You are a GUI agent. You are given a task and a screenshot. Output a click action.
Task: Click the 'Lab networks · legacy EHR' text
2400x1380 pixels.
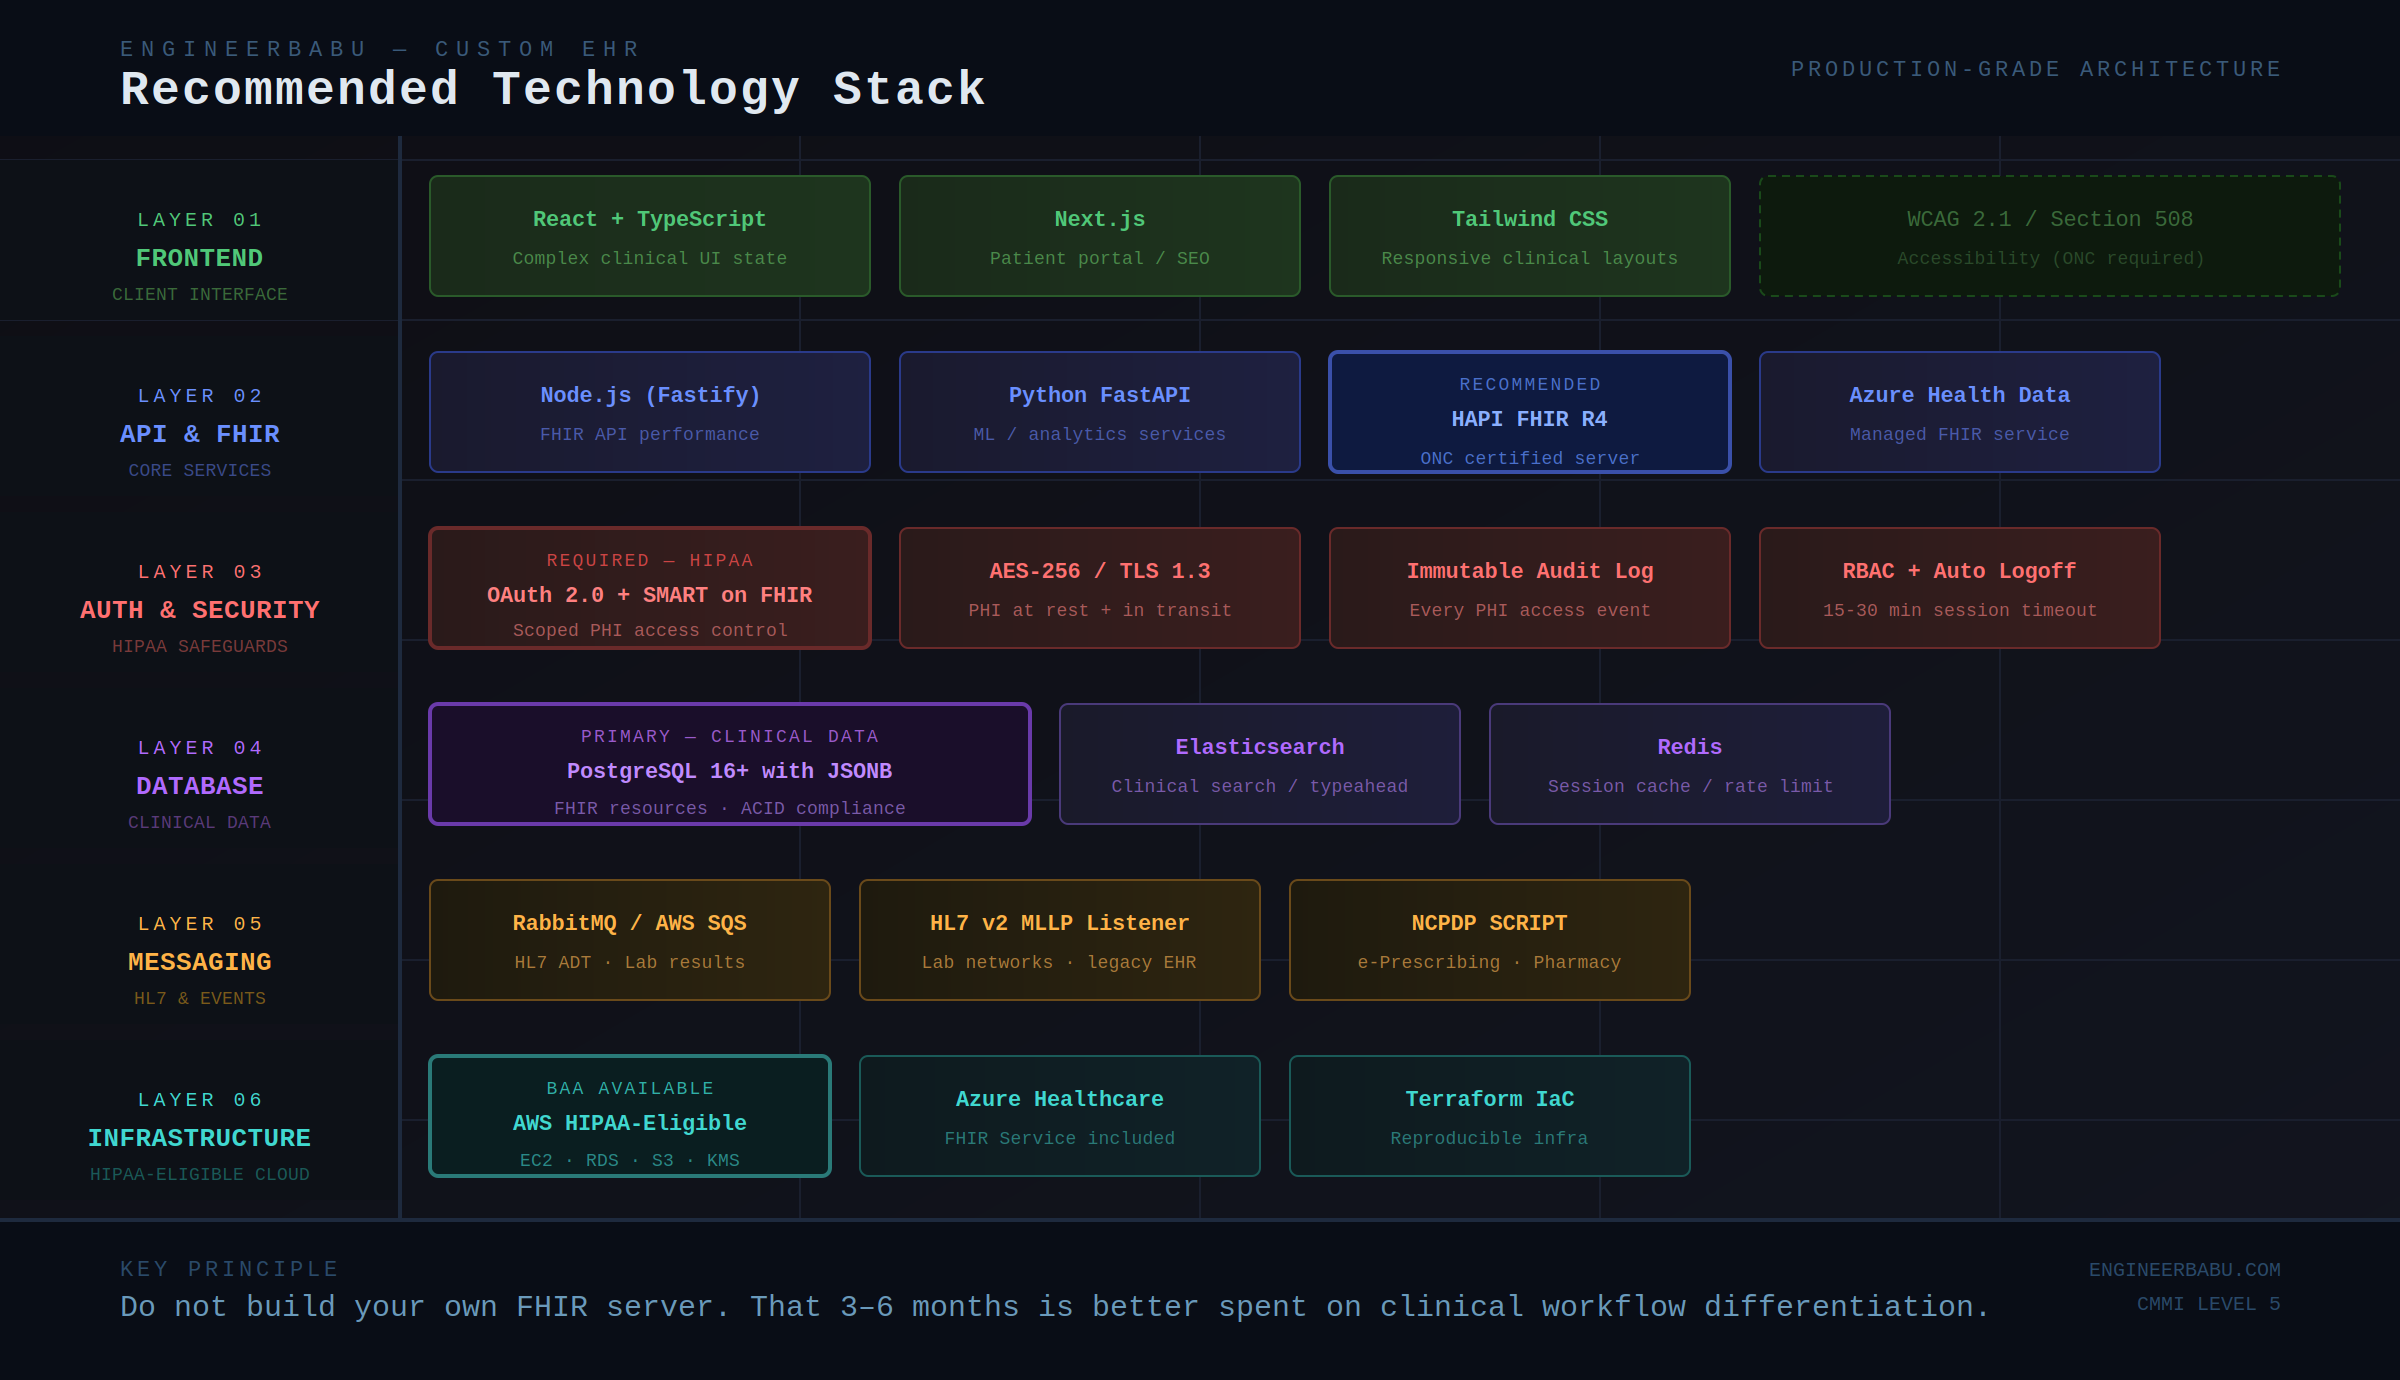[1060, 962]
